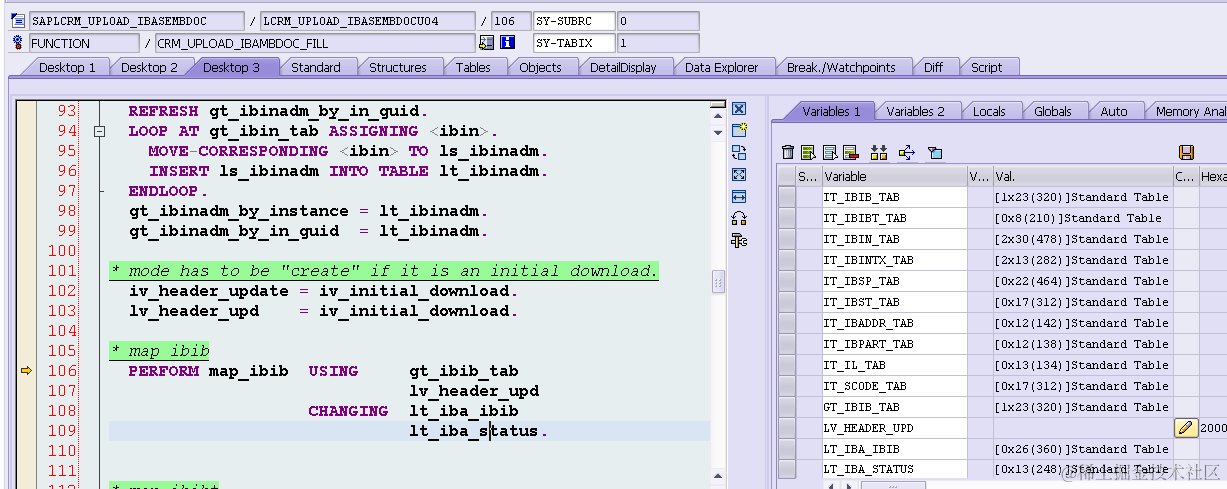1227x489 pixels.
Task: Open the Standard tab
Action: click(x=316, y=67)
